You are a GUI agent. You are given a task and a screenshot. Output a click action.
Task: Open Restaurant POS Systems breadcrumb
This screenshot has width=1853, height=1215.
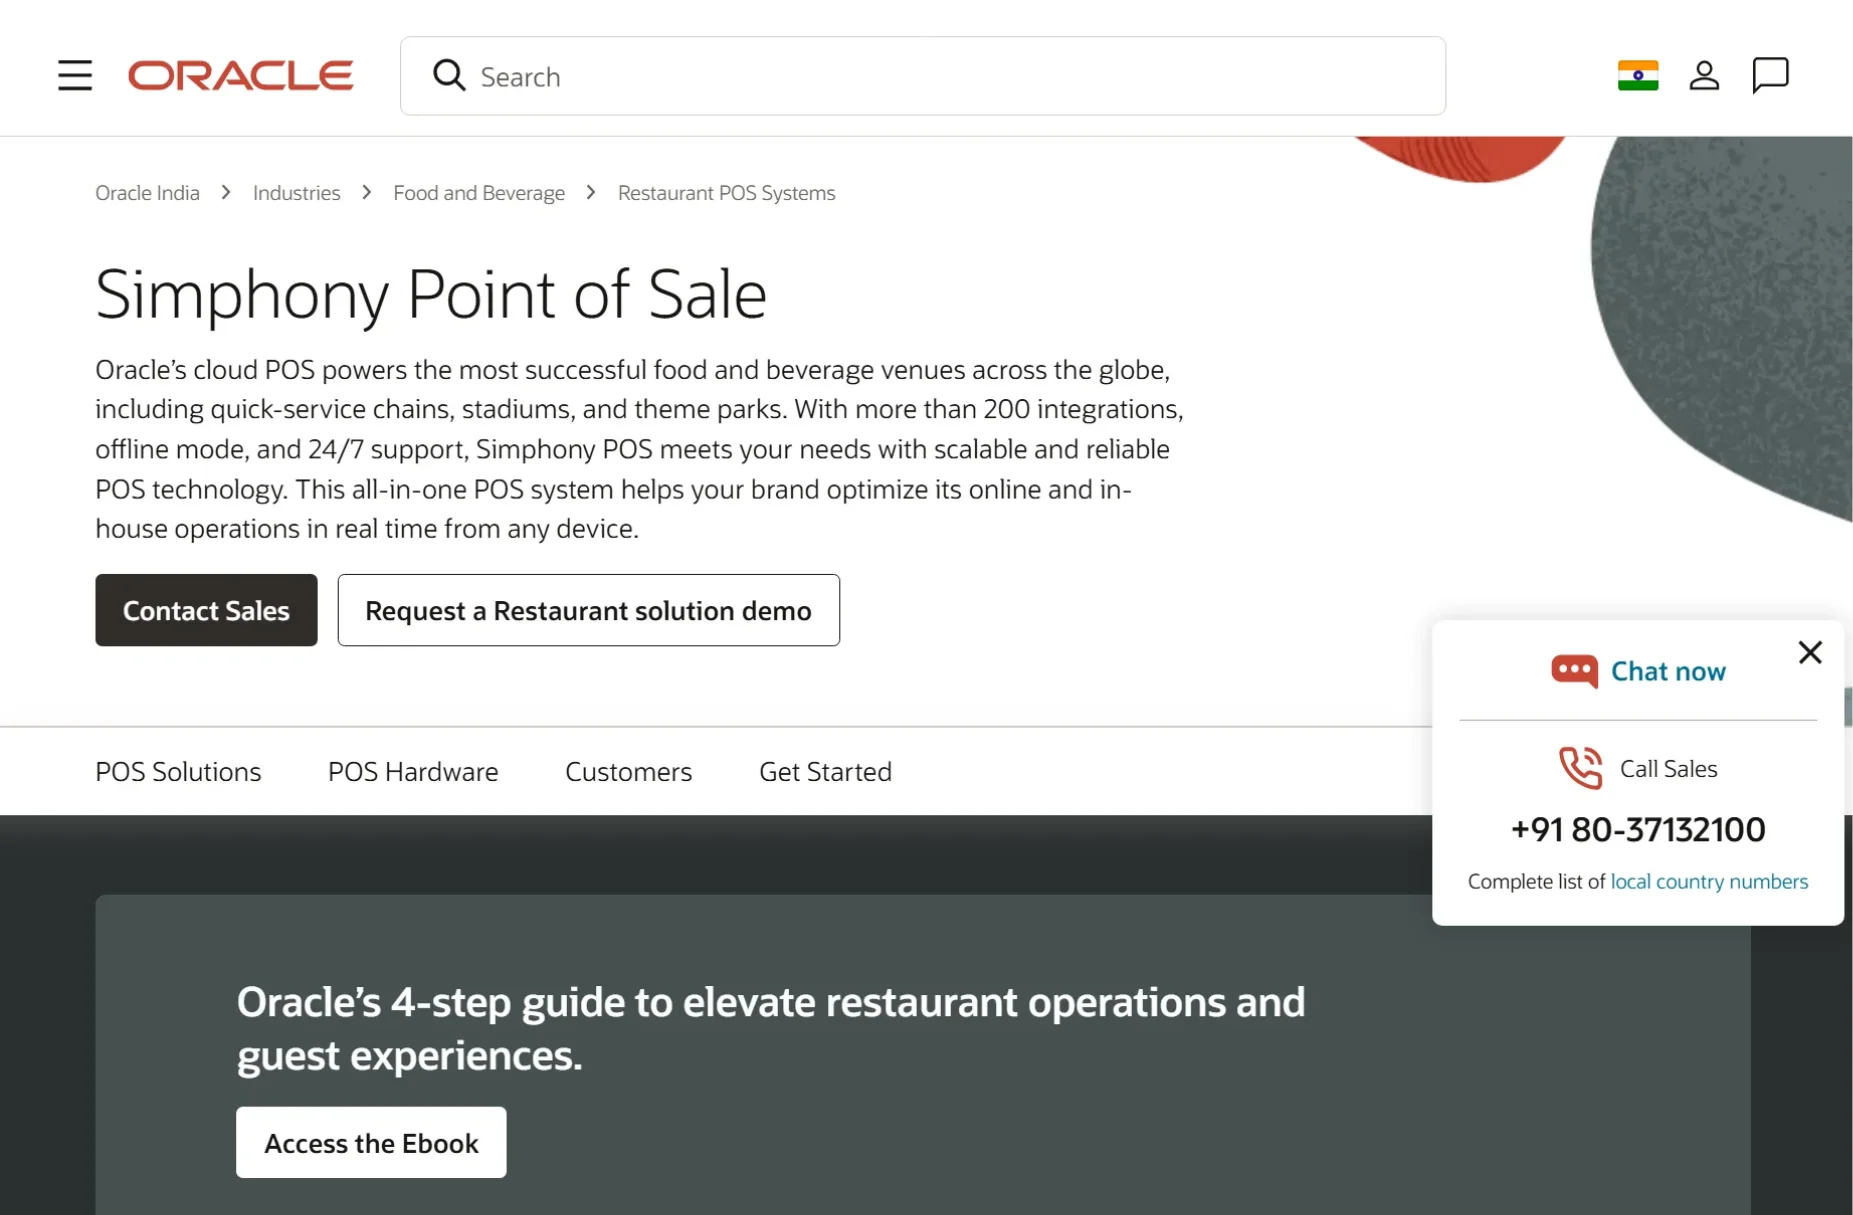pos(727,193)
